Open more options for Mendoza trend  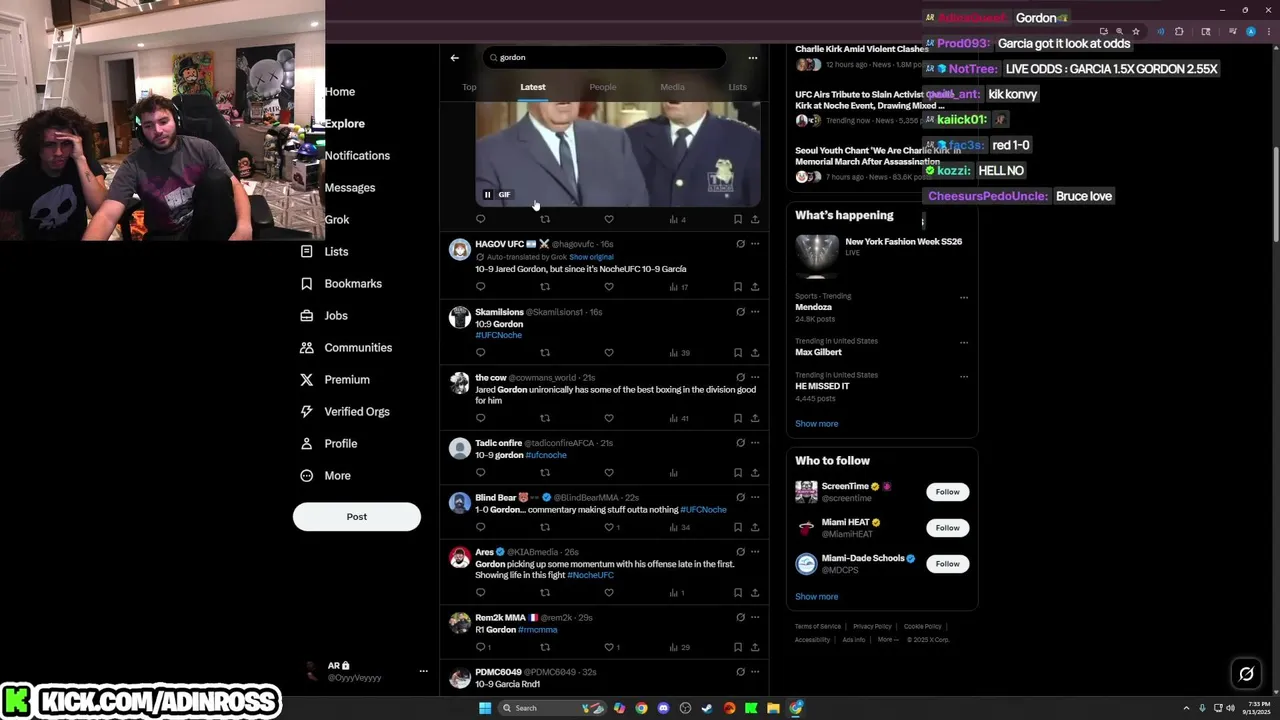pos(964,298)
